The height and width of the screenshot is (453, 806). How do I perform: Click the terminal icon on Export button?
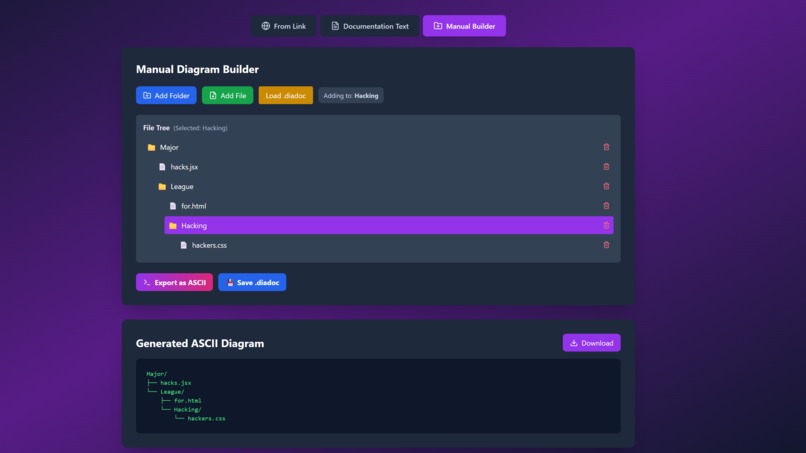146,282
